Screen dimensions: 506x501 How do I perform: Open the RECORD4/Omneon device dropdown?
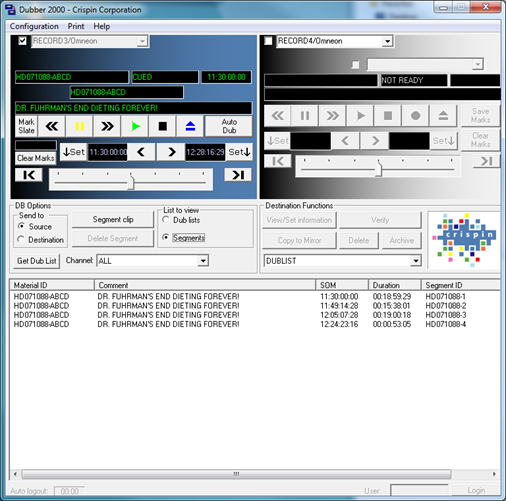pos(387,41)
